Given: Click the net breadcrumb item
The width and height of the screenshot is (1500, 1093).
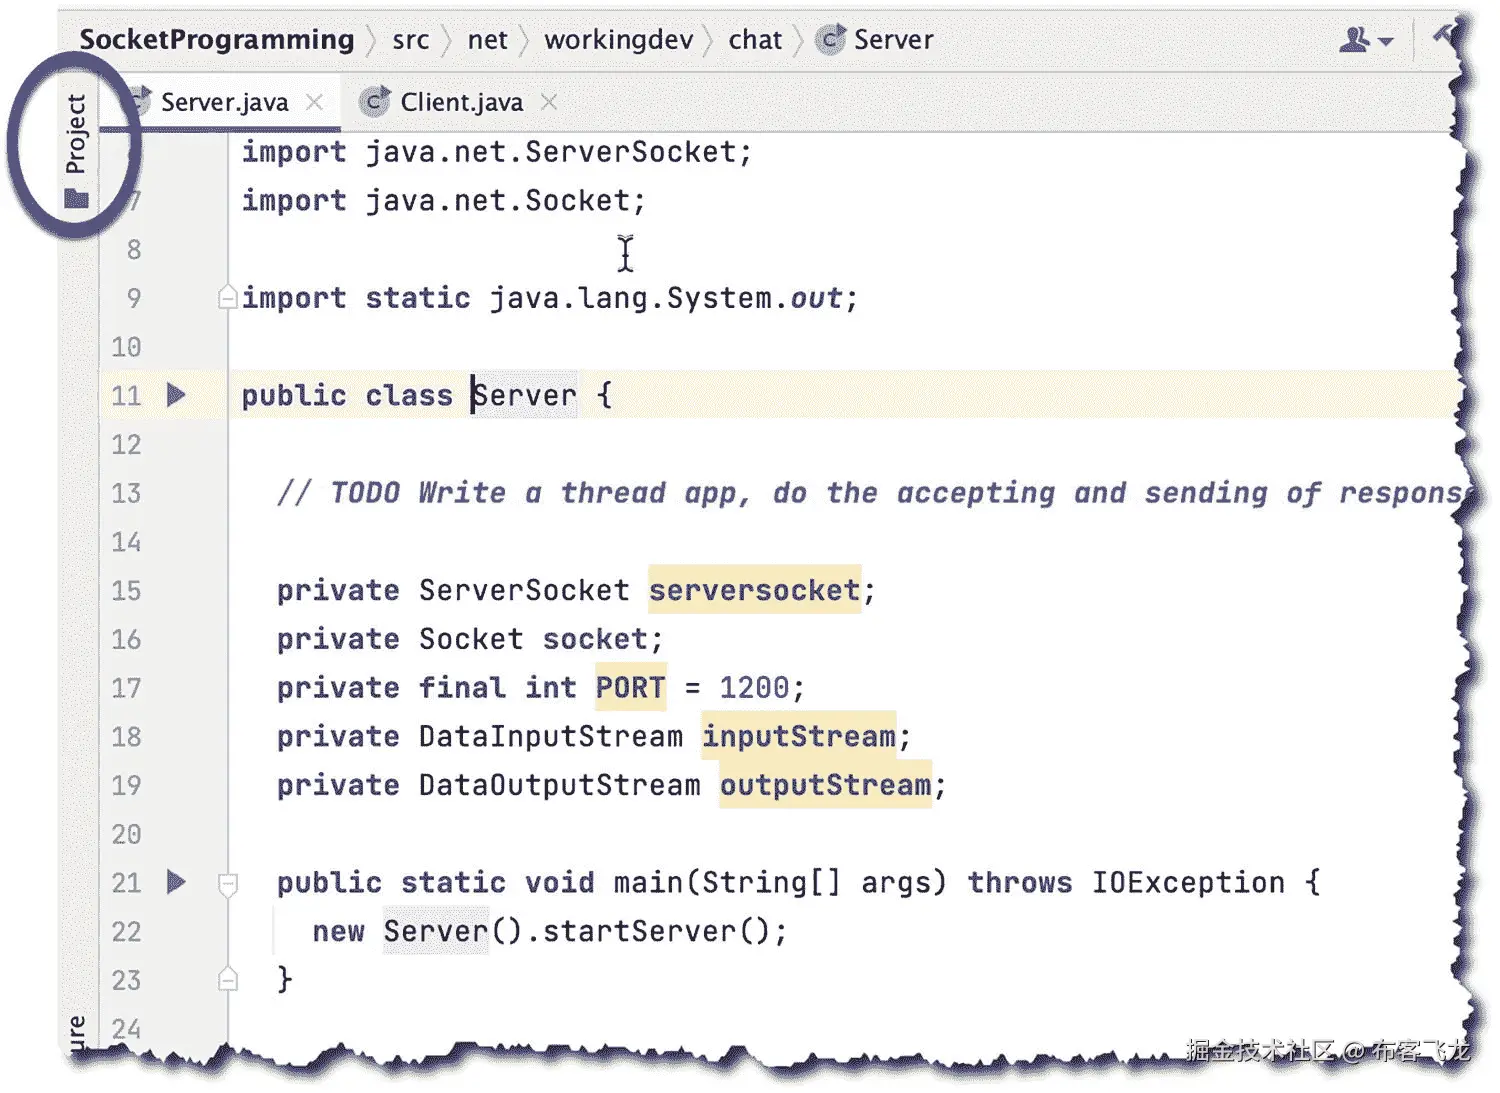Looking at the screenshot, I should click(487, 40).
